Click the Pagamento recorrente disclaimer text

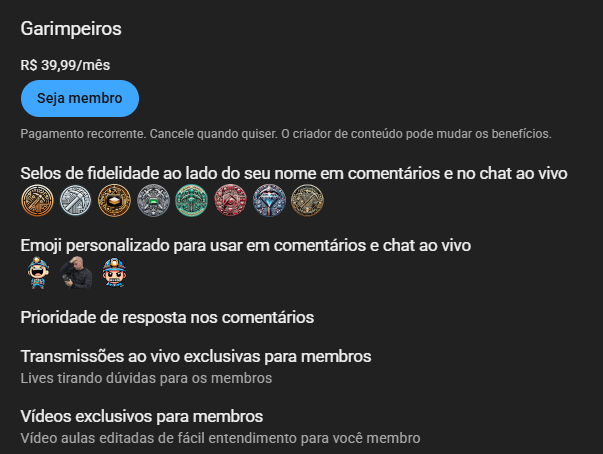tap(286, 134)
